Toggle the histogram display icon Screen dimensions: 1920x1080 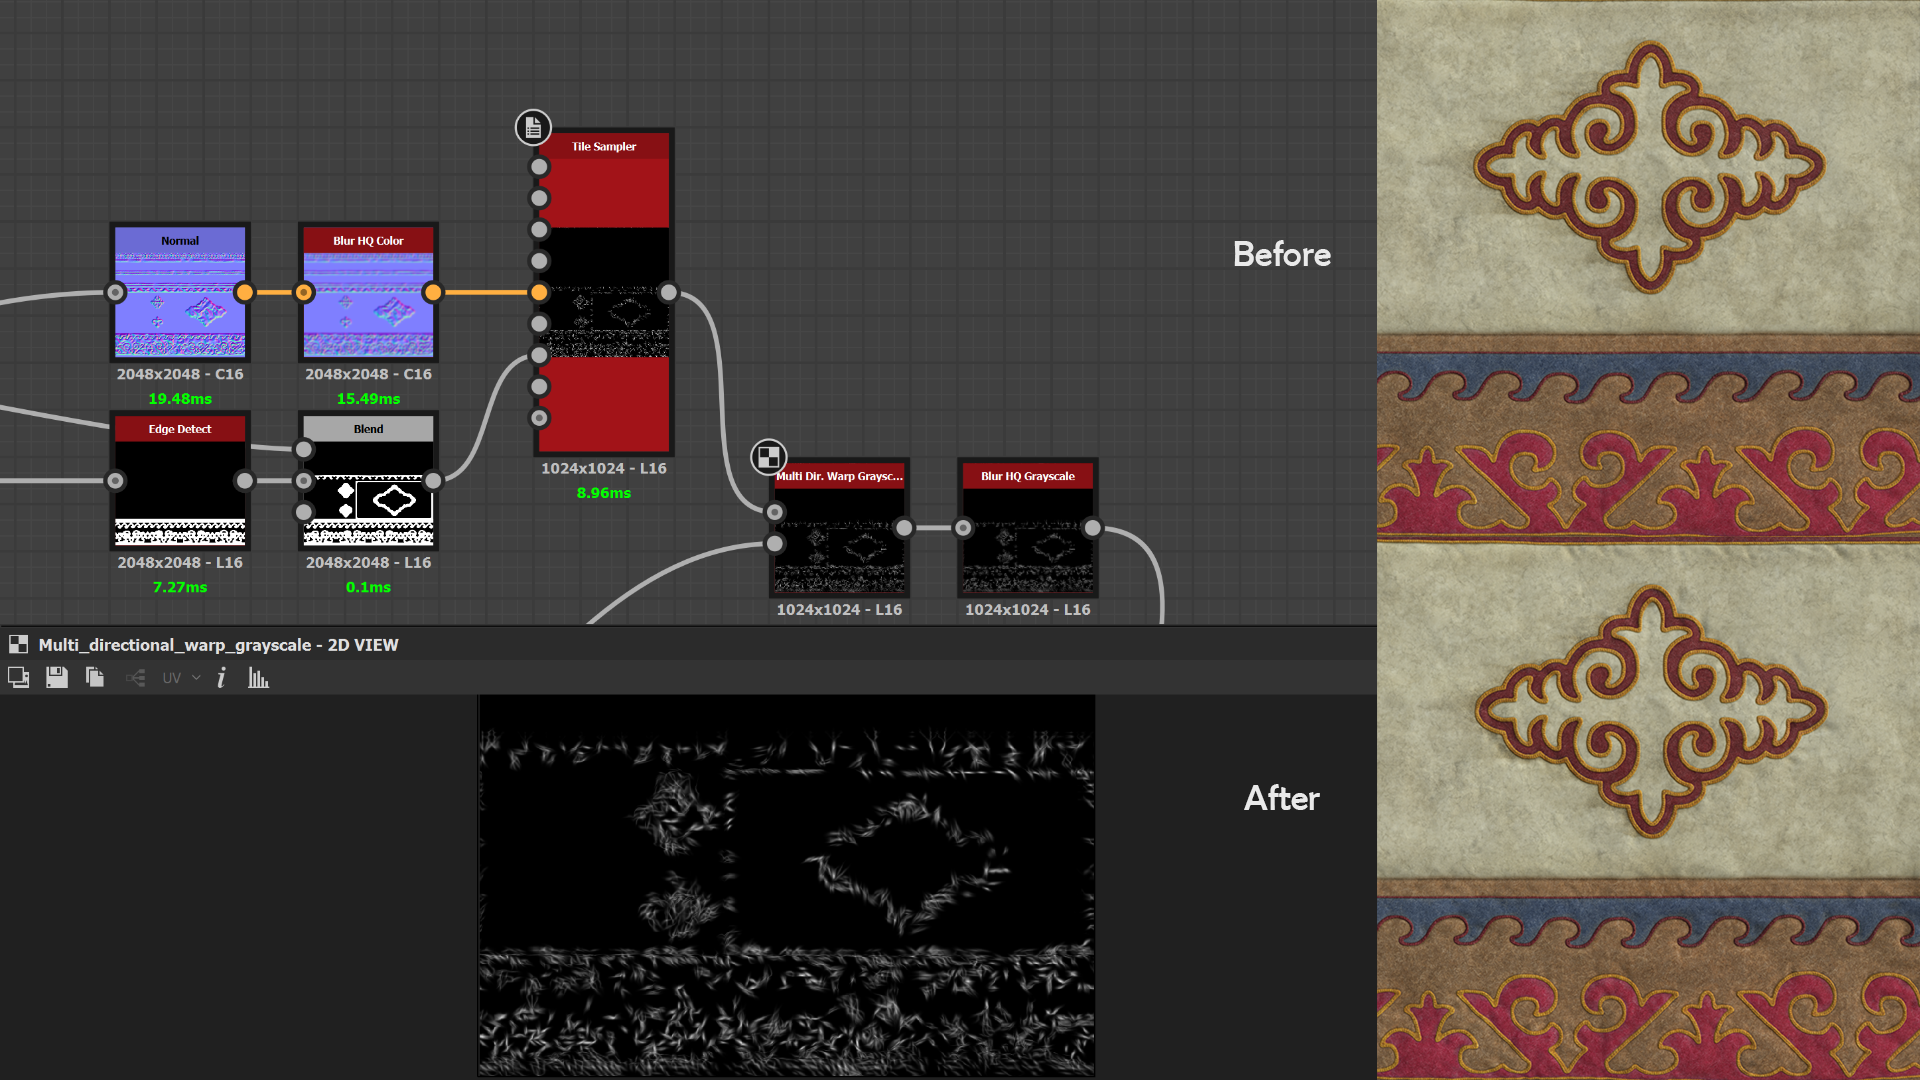point(258,678)
